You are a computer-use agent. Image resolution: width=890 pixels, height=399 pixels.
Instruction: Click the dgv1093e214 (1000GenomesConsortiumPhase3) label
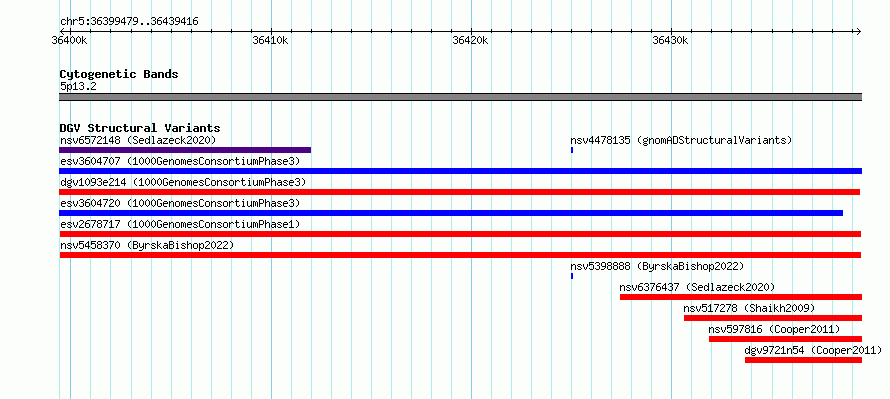pyautogui.click(x=183, y=182)
